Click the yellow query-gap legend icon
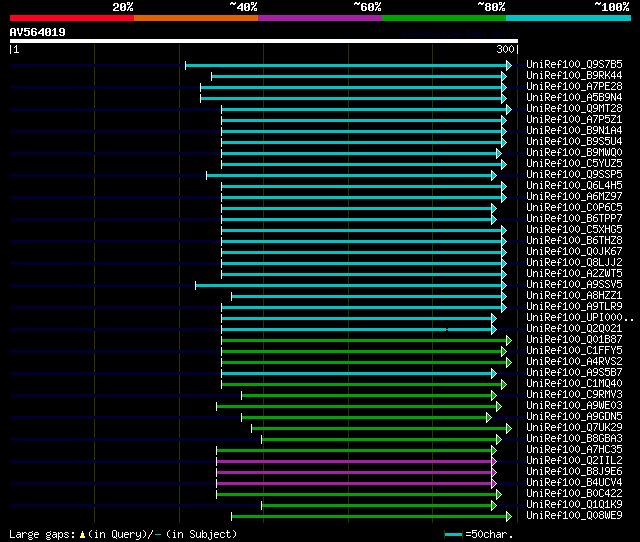The image size is (640, 542). [82, 534]
